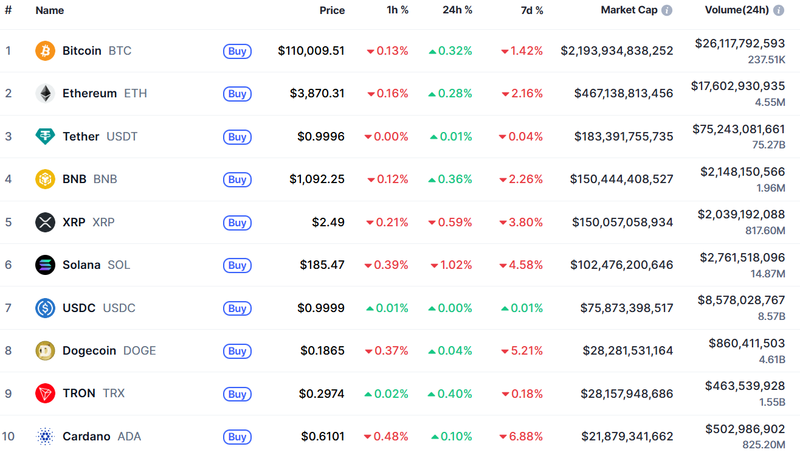Click the Bitcoin coin logo icon
Screen dimensions: 800x455
[x=45, y=50]
